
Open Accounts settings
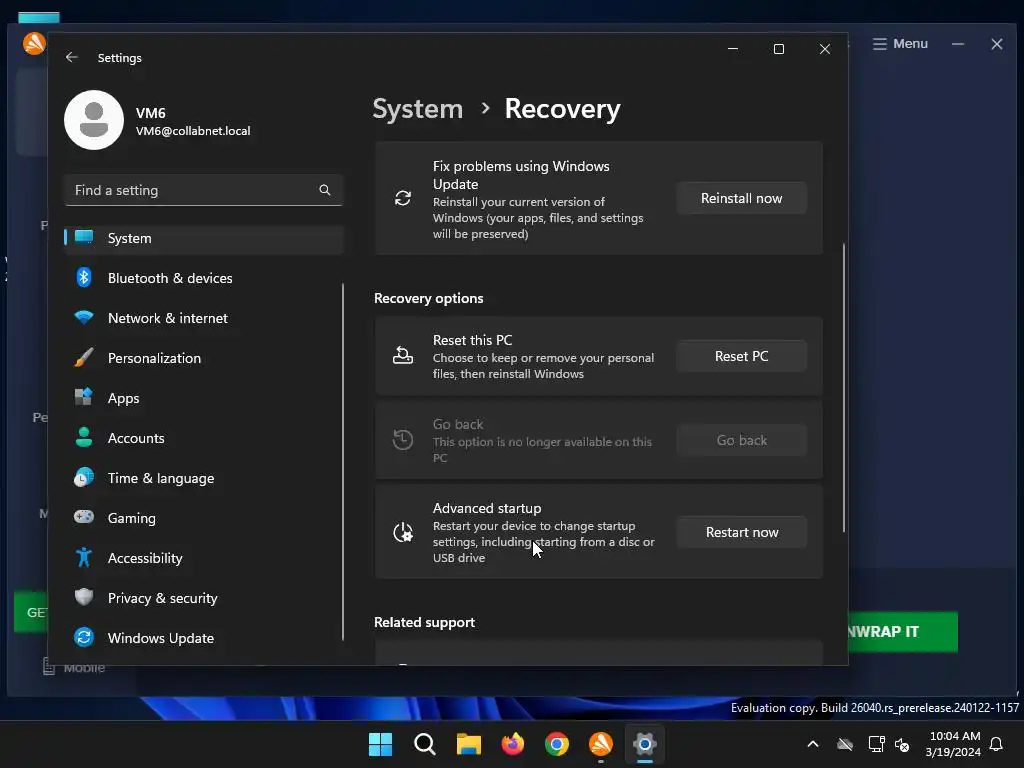[204, 438]
